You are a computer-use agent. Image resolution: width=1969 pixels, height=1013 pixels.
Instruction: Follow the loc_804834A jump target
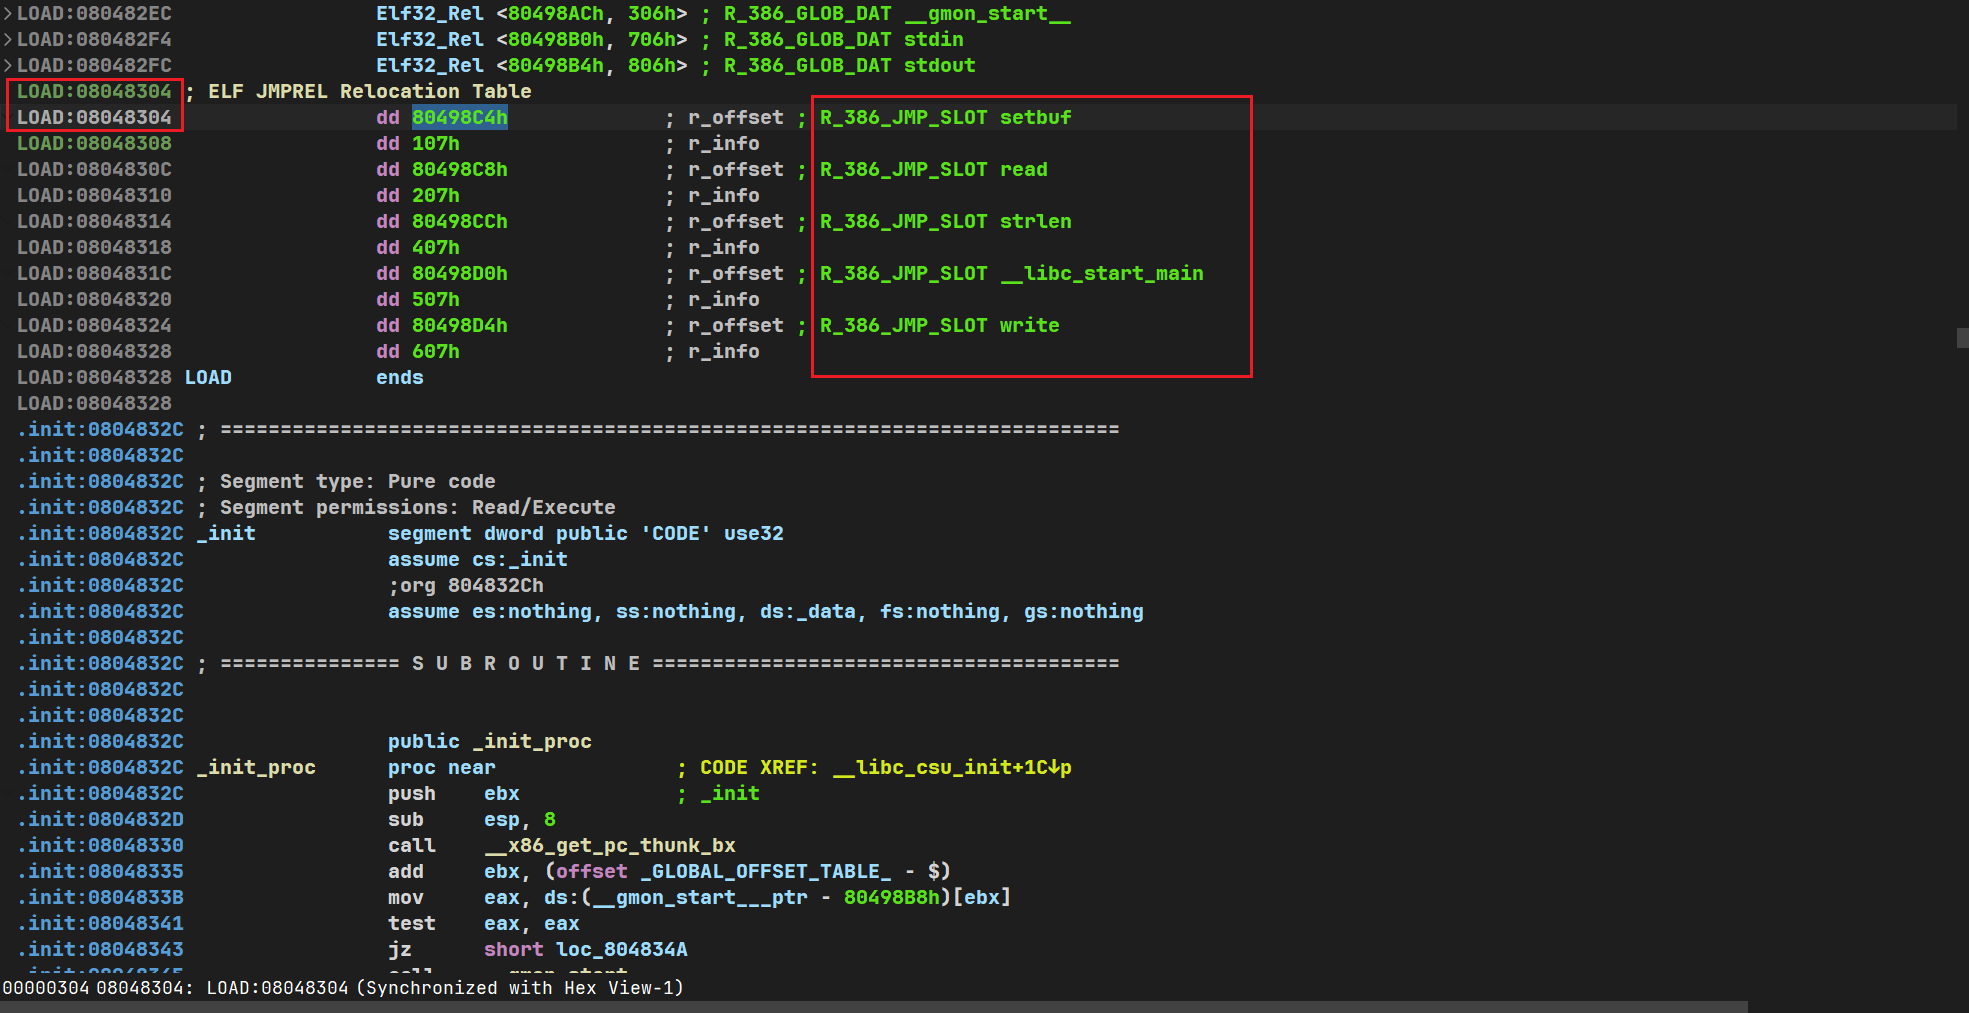[x=621, y=950]
